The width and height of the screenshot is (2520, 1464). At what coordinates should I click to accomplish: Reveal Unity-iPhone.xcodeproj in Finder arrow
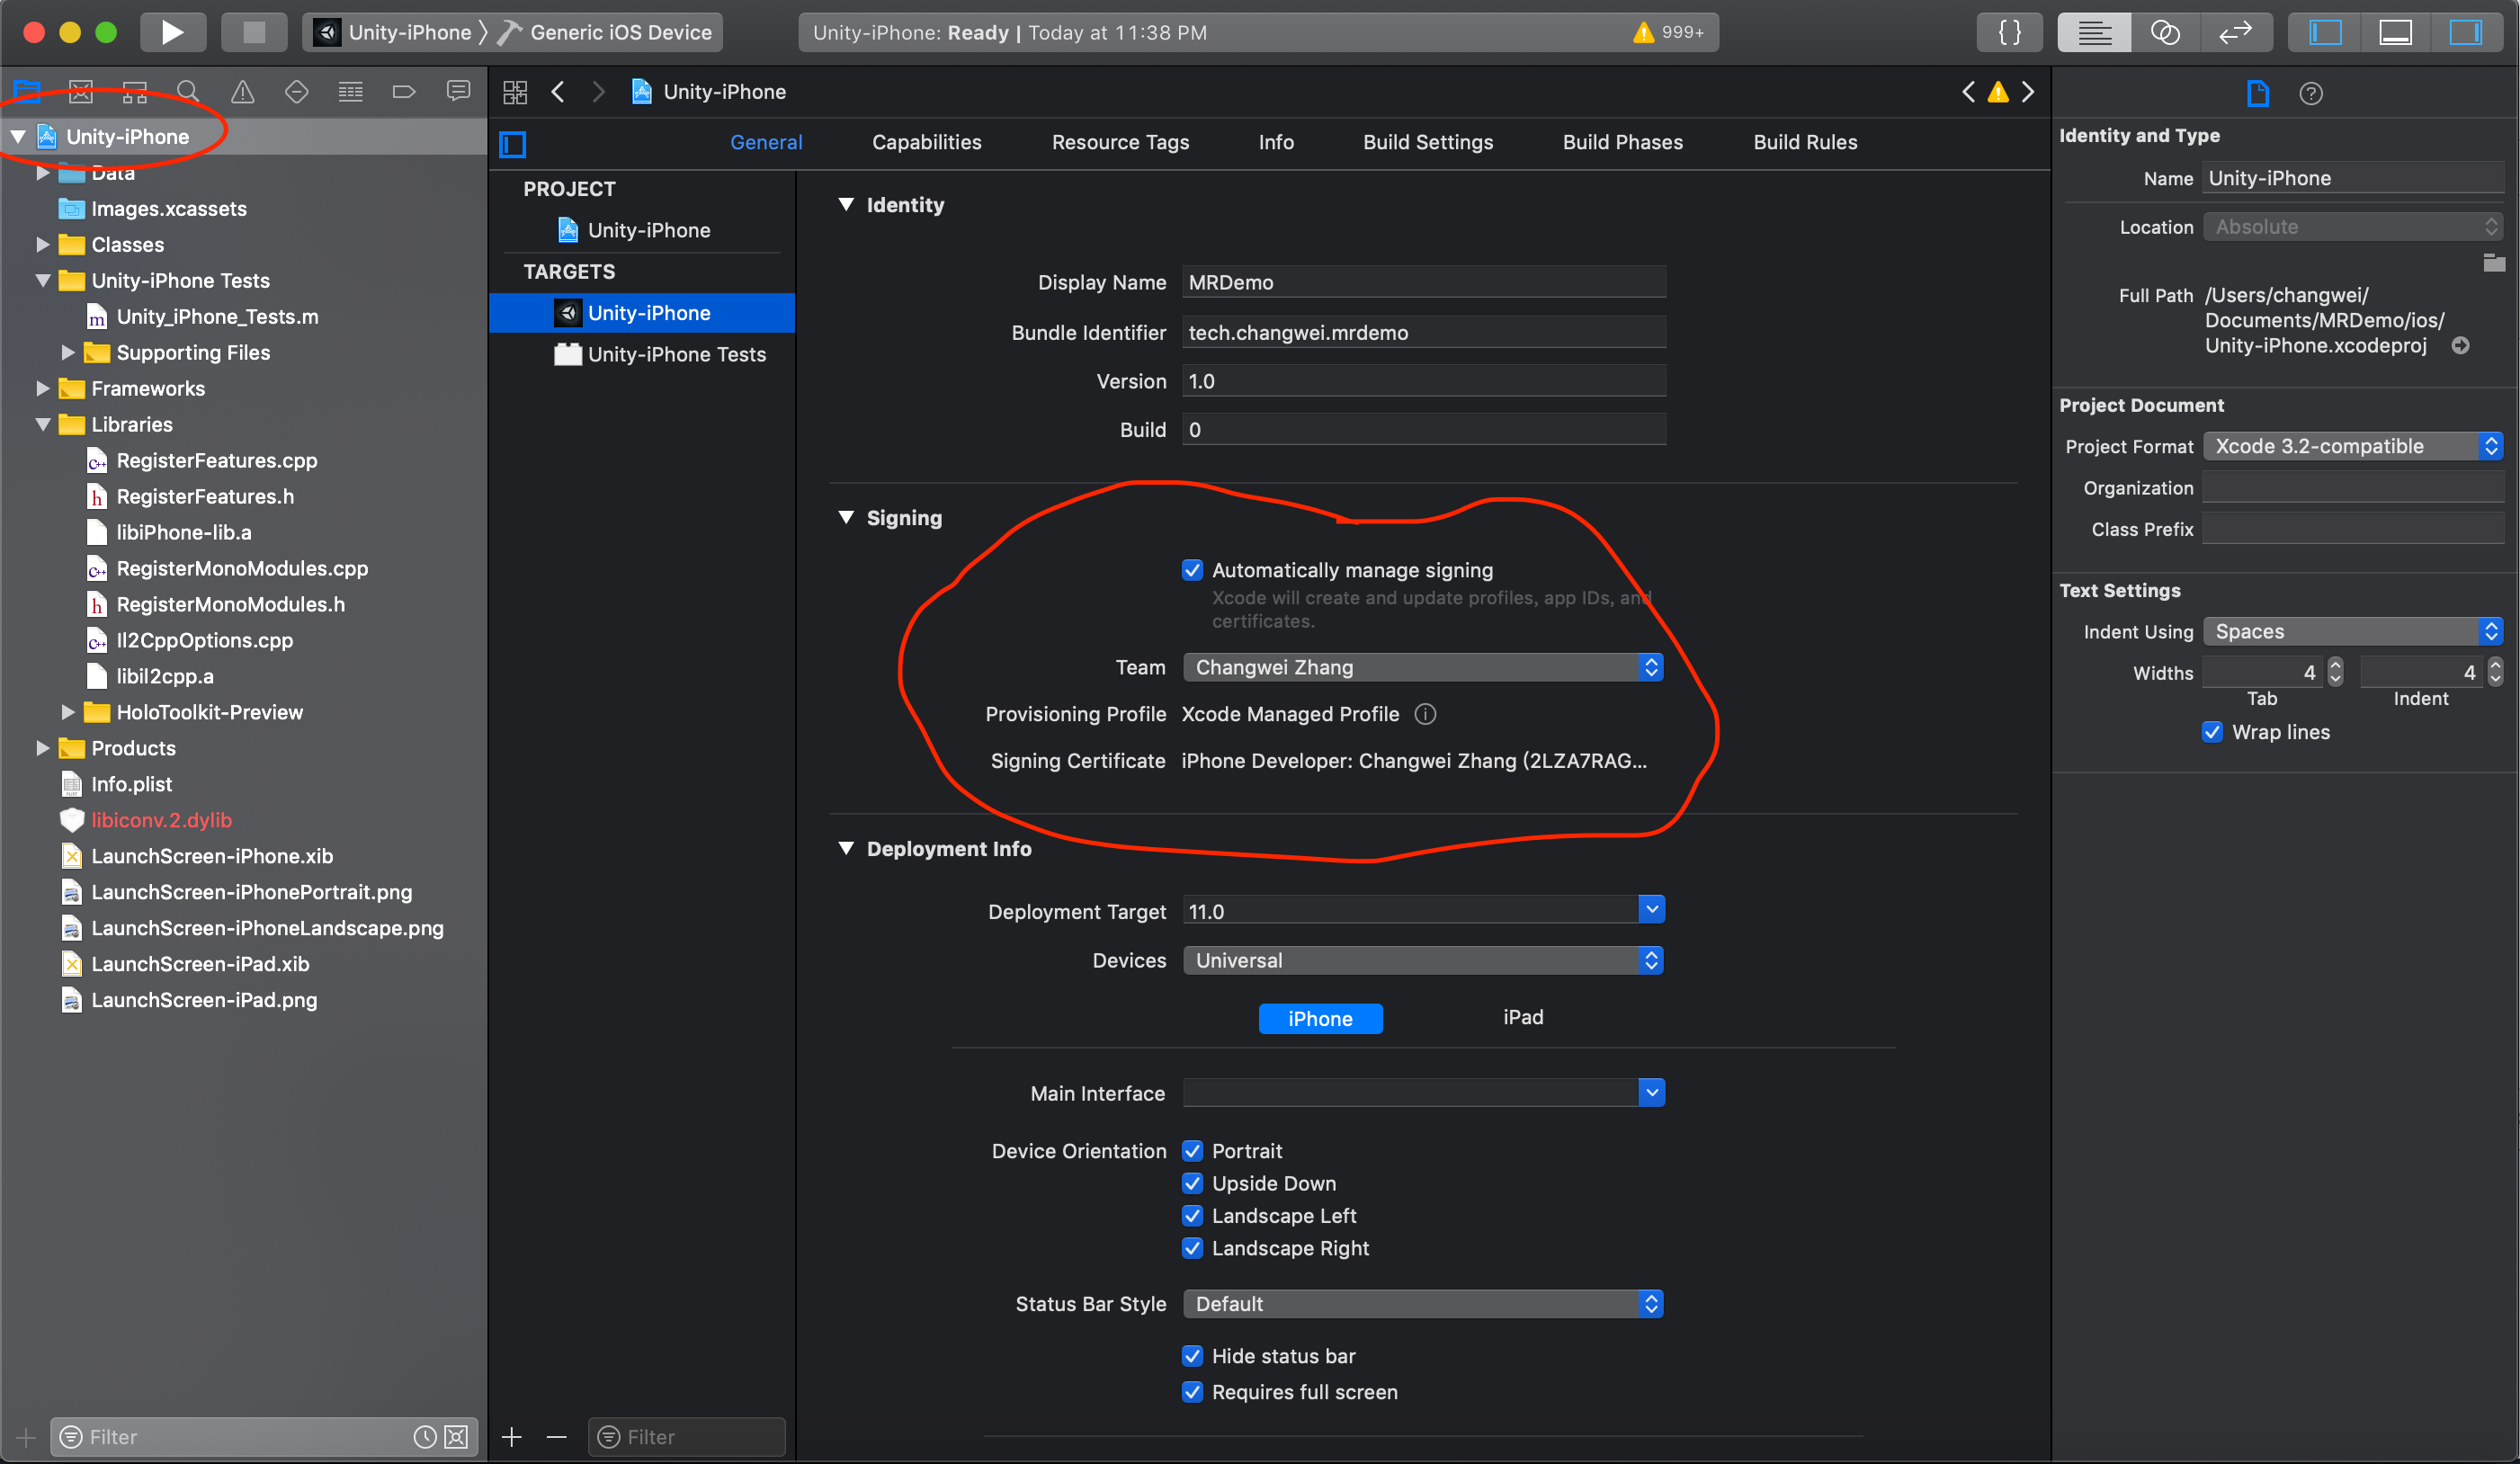tap(2461, 346)
